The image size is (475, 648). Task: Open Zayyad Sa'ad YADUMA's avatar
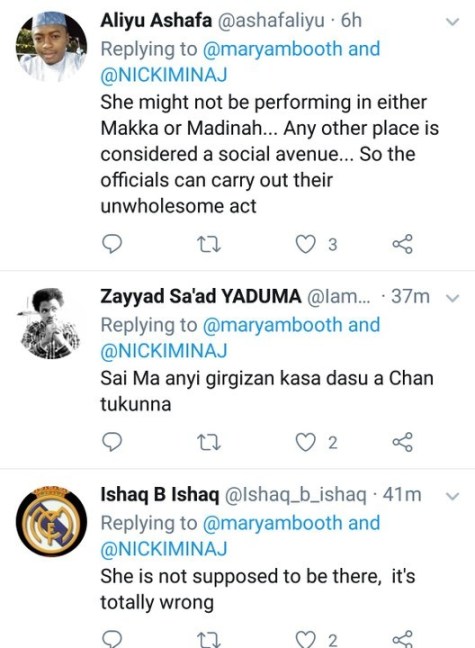(x=52, y=323)
